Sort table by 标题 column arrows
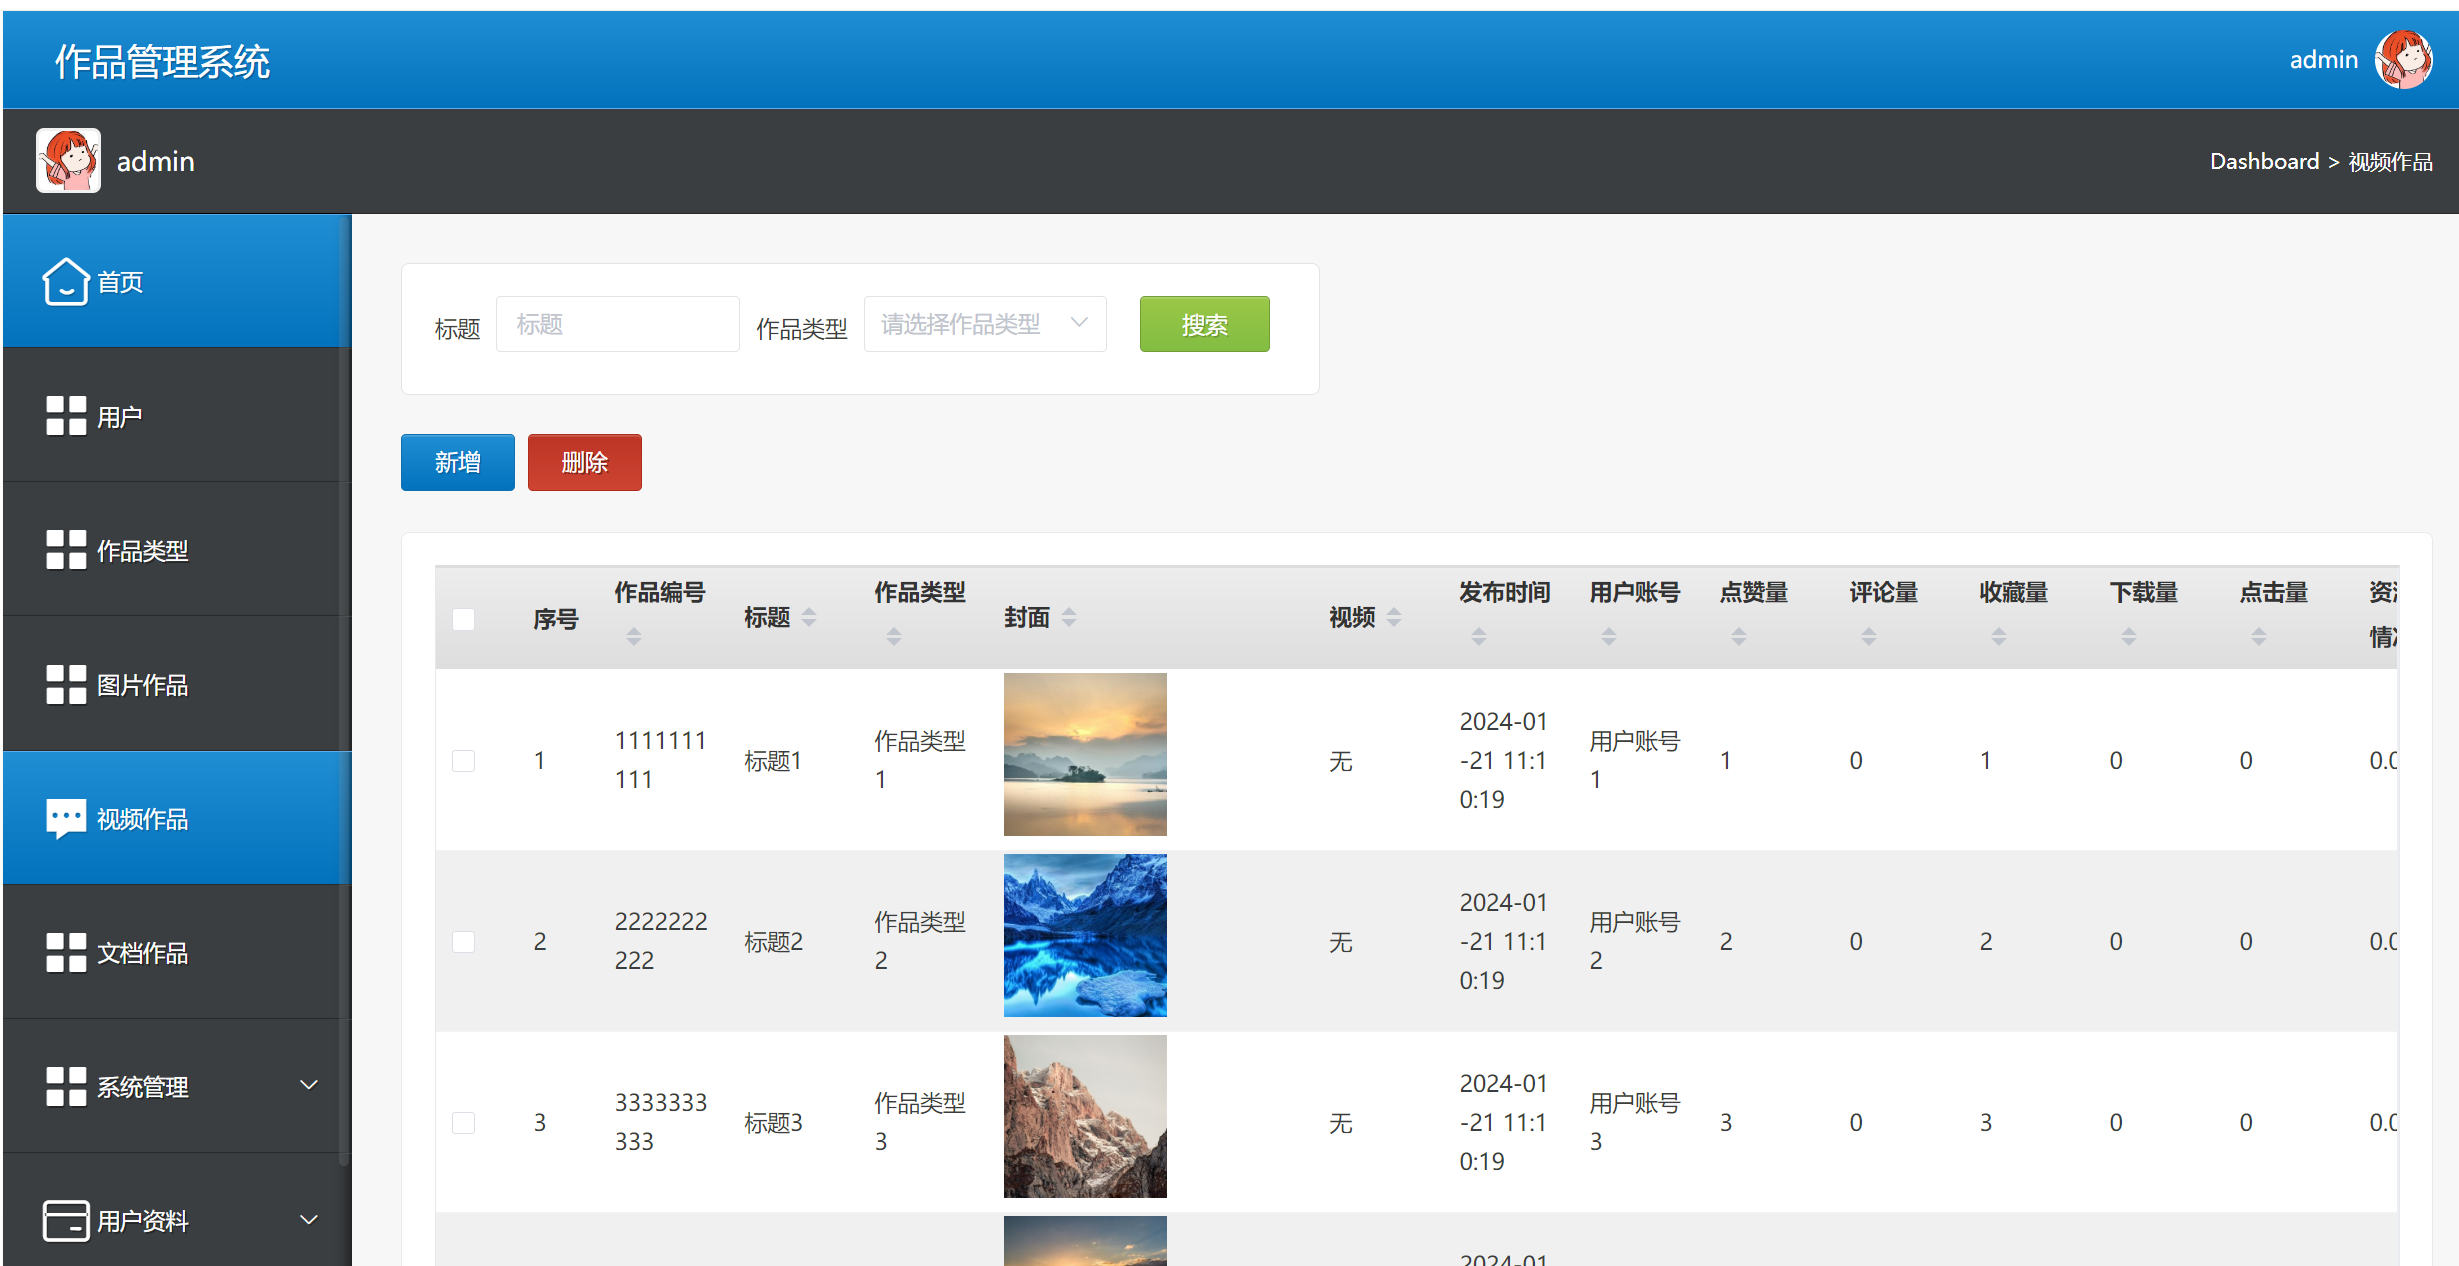This screenshot has width=2459, height=1266. tap(809, 618)
